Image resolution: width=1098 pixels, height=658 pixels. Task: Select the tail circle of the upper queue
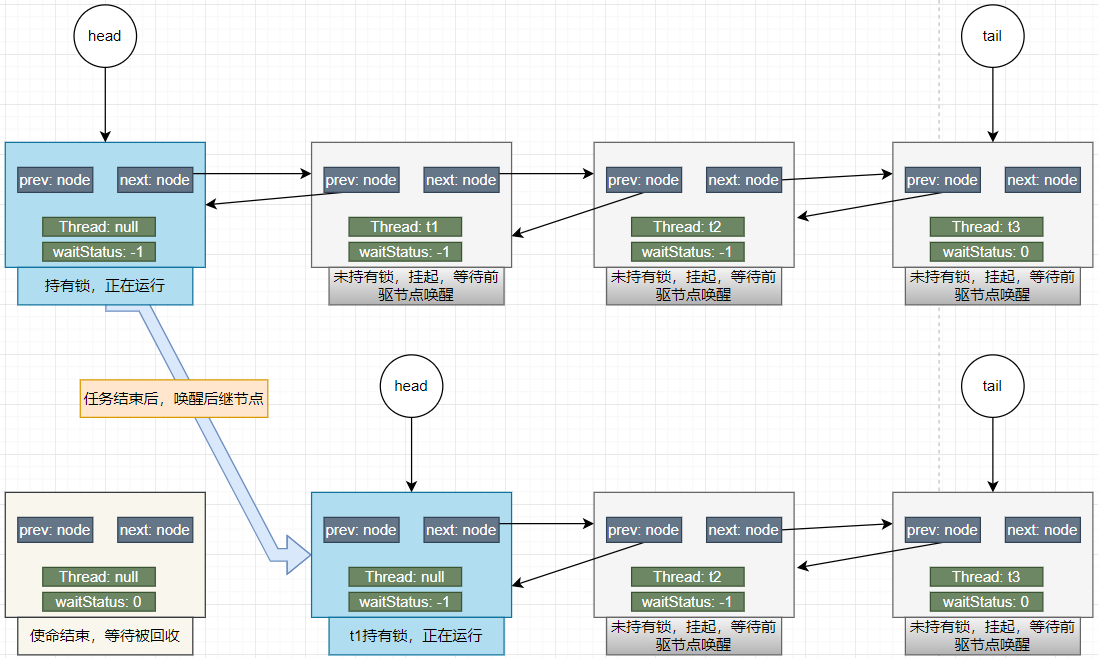992,36
